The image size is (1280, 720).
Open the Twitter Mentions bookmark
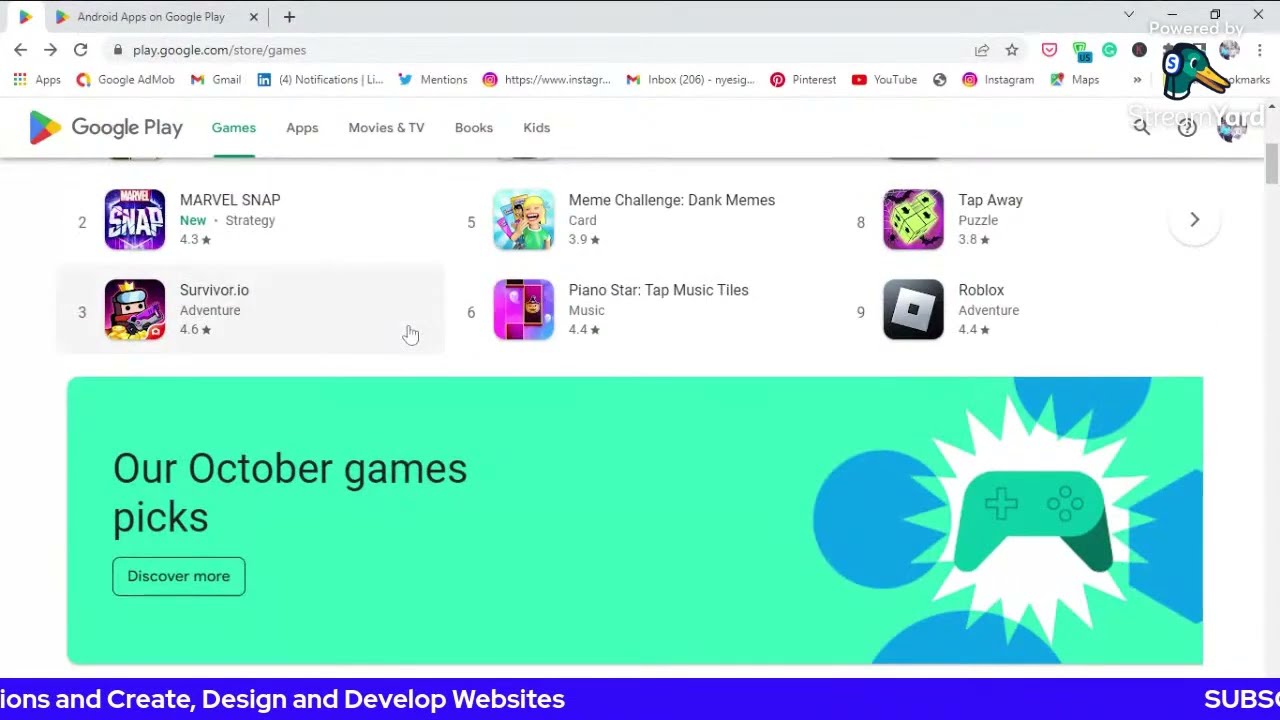click(x=432, y=80)
